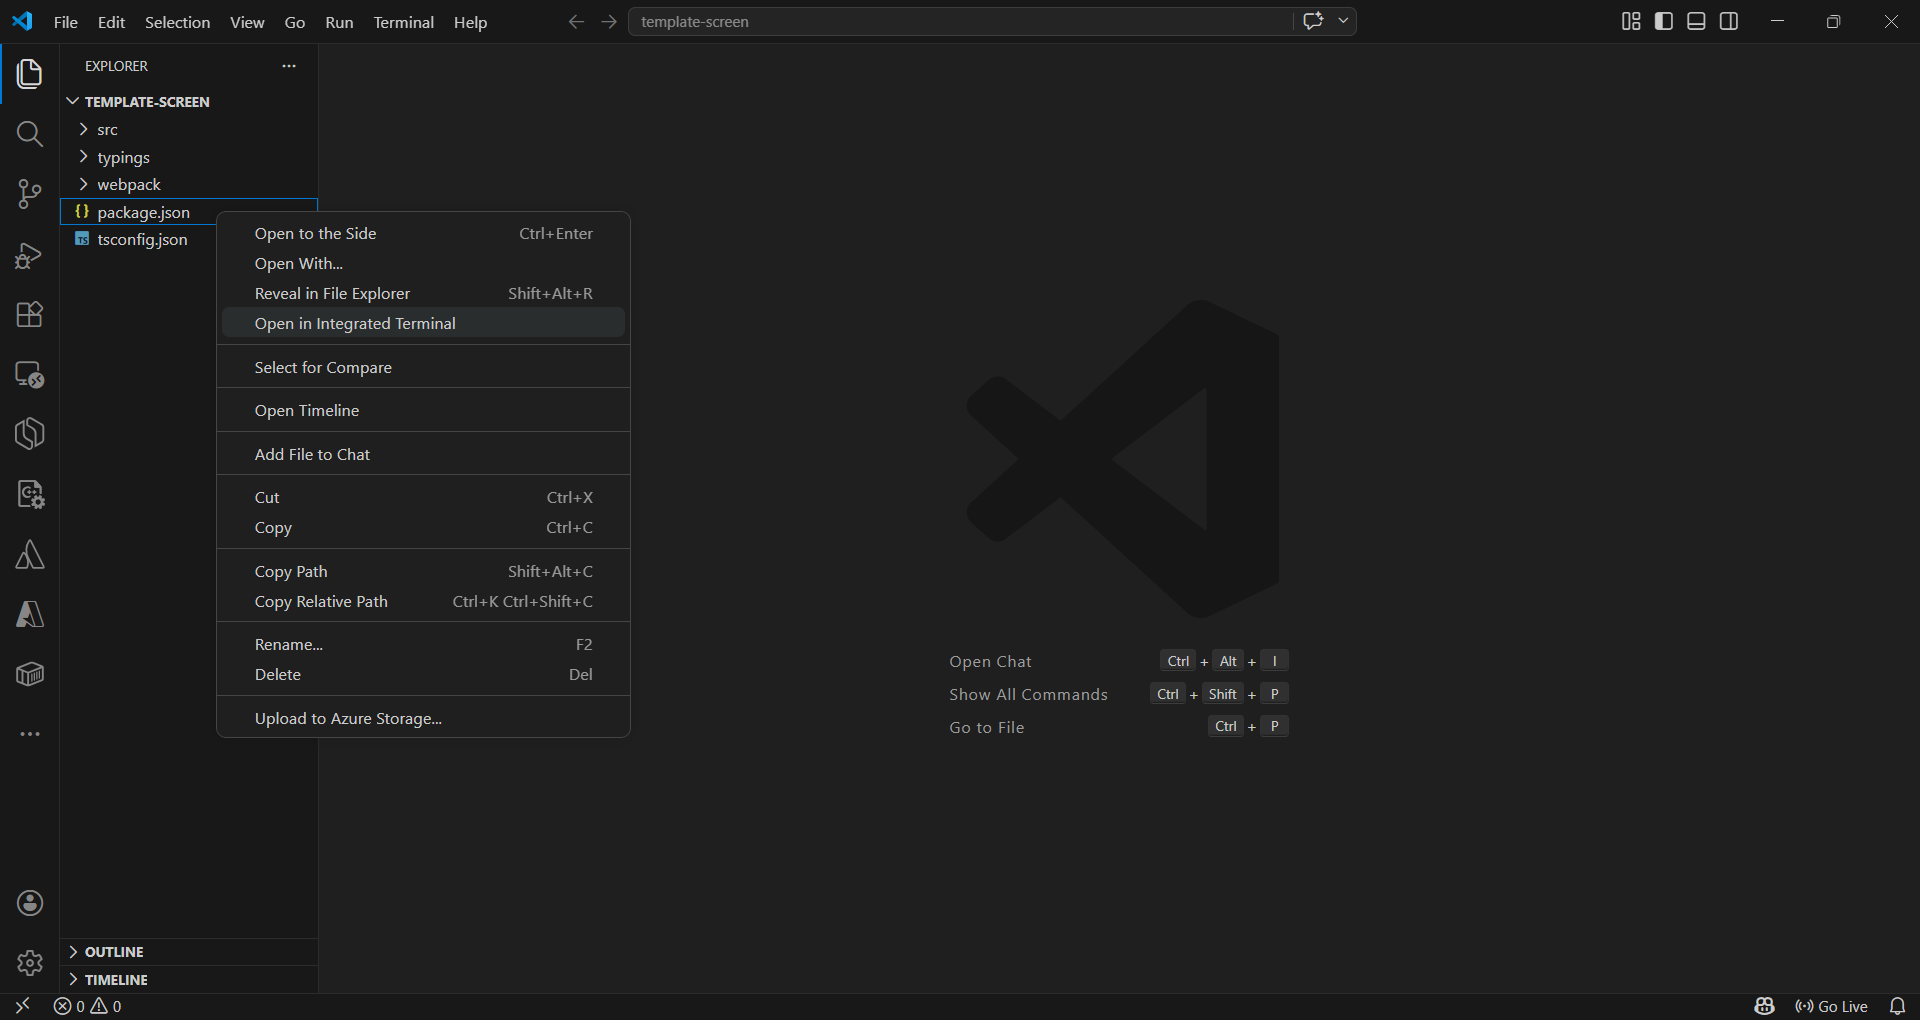Expand the TIMELINE section
This screenshot has height=1020, width=1920.
pyautogui.click(x=189, y=980)
